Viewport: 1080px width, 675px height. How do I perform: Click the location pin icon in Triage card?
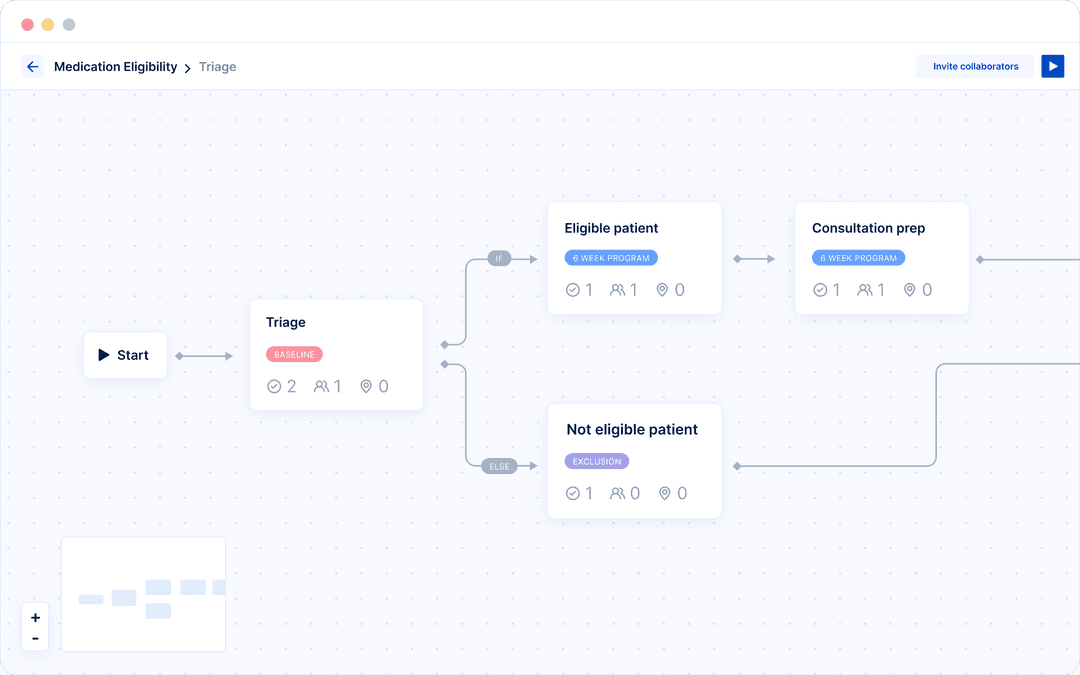click(x=366, y=386)
